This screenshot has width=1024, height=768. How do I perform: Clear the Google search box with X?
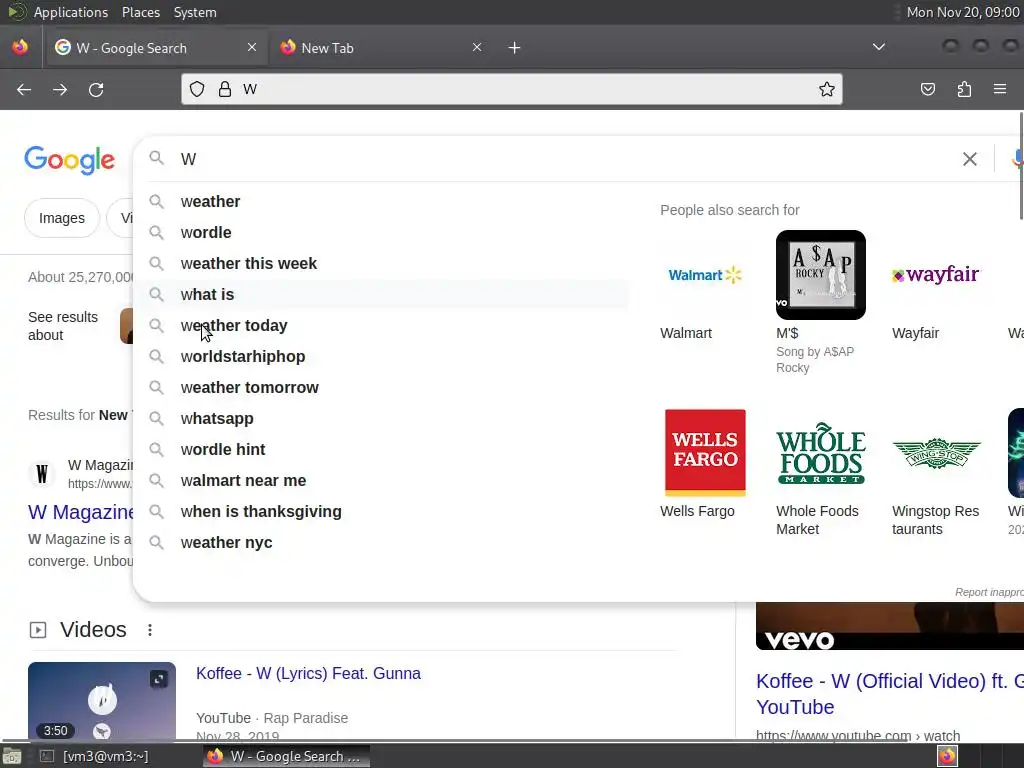(x=970, y=159)
